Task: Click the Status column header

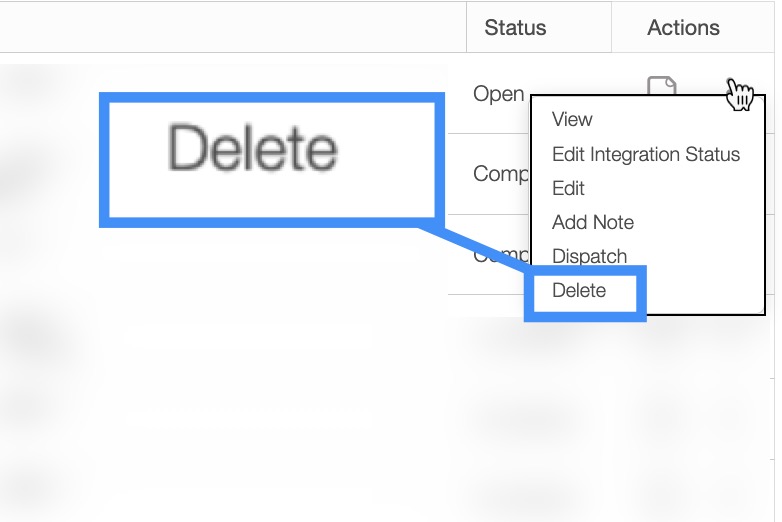Action: 514,27
